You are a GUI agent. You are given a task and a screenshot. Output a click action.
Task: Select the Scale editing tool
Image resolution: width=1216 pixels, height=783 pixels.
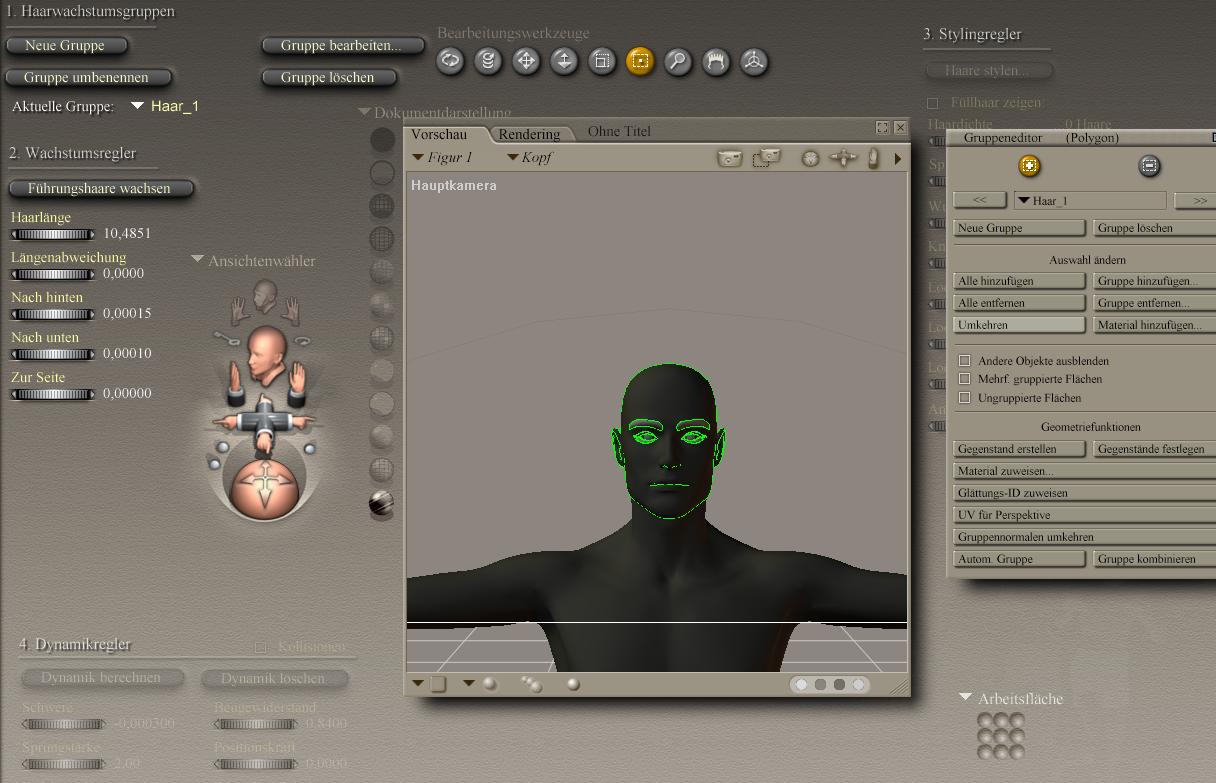click(602, 61)
